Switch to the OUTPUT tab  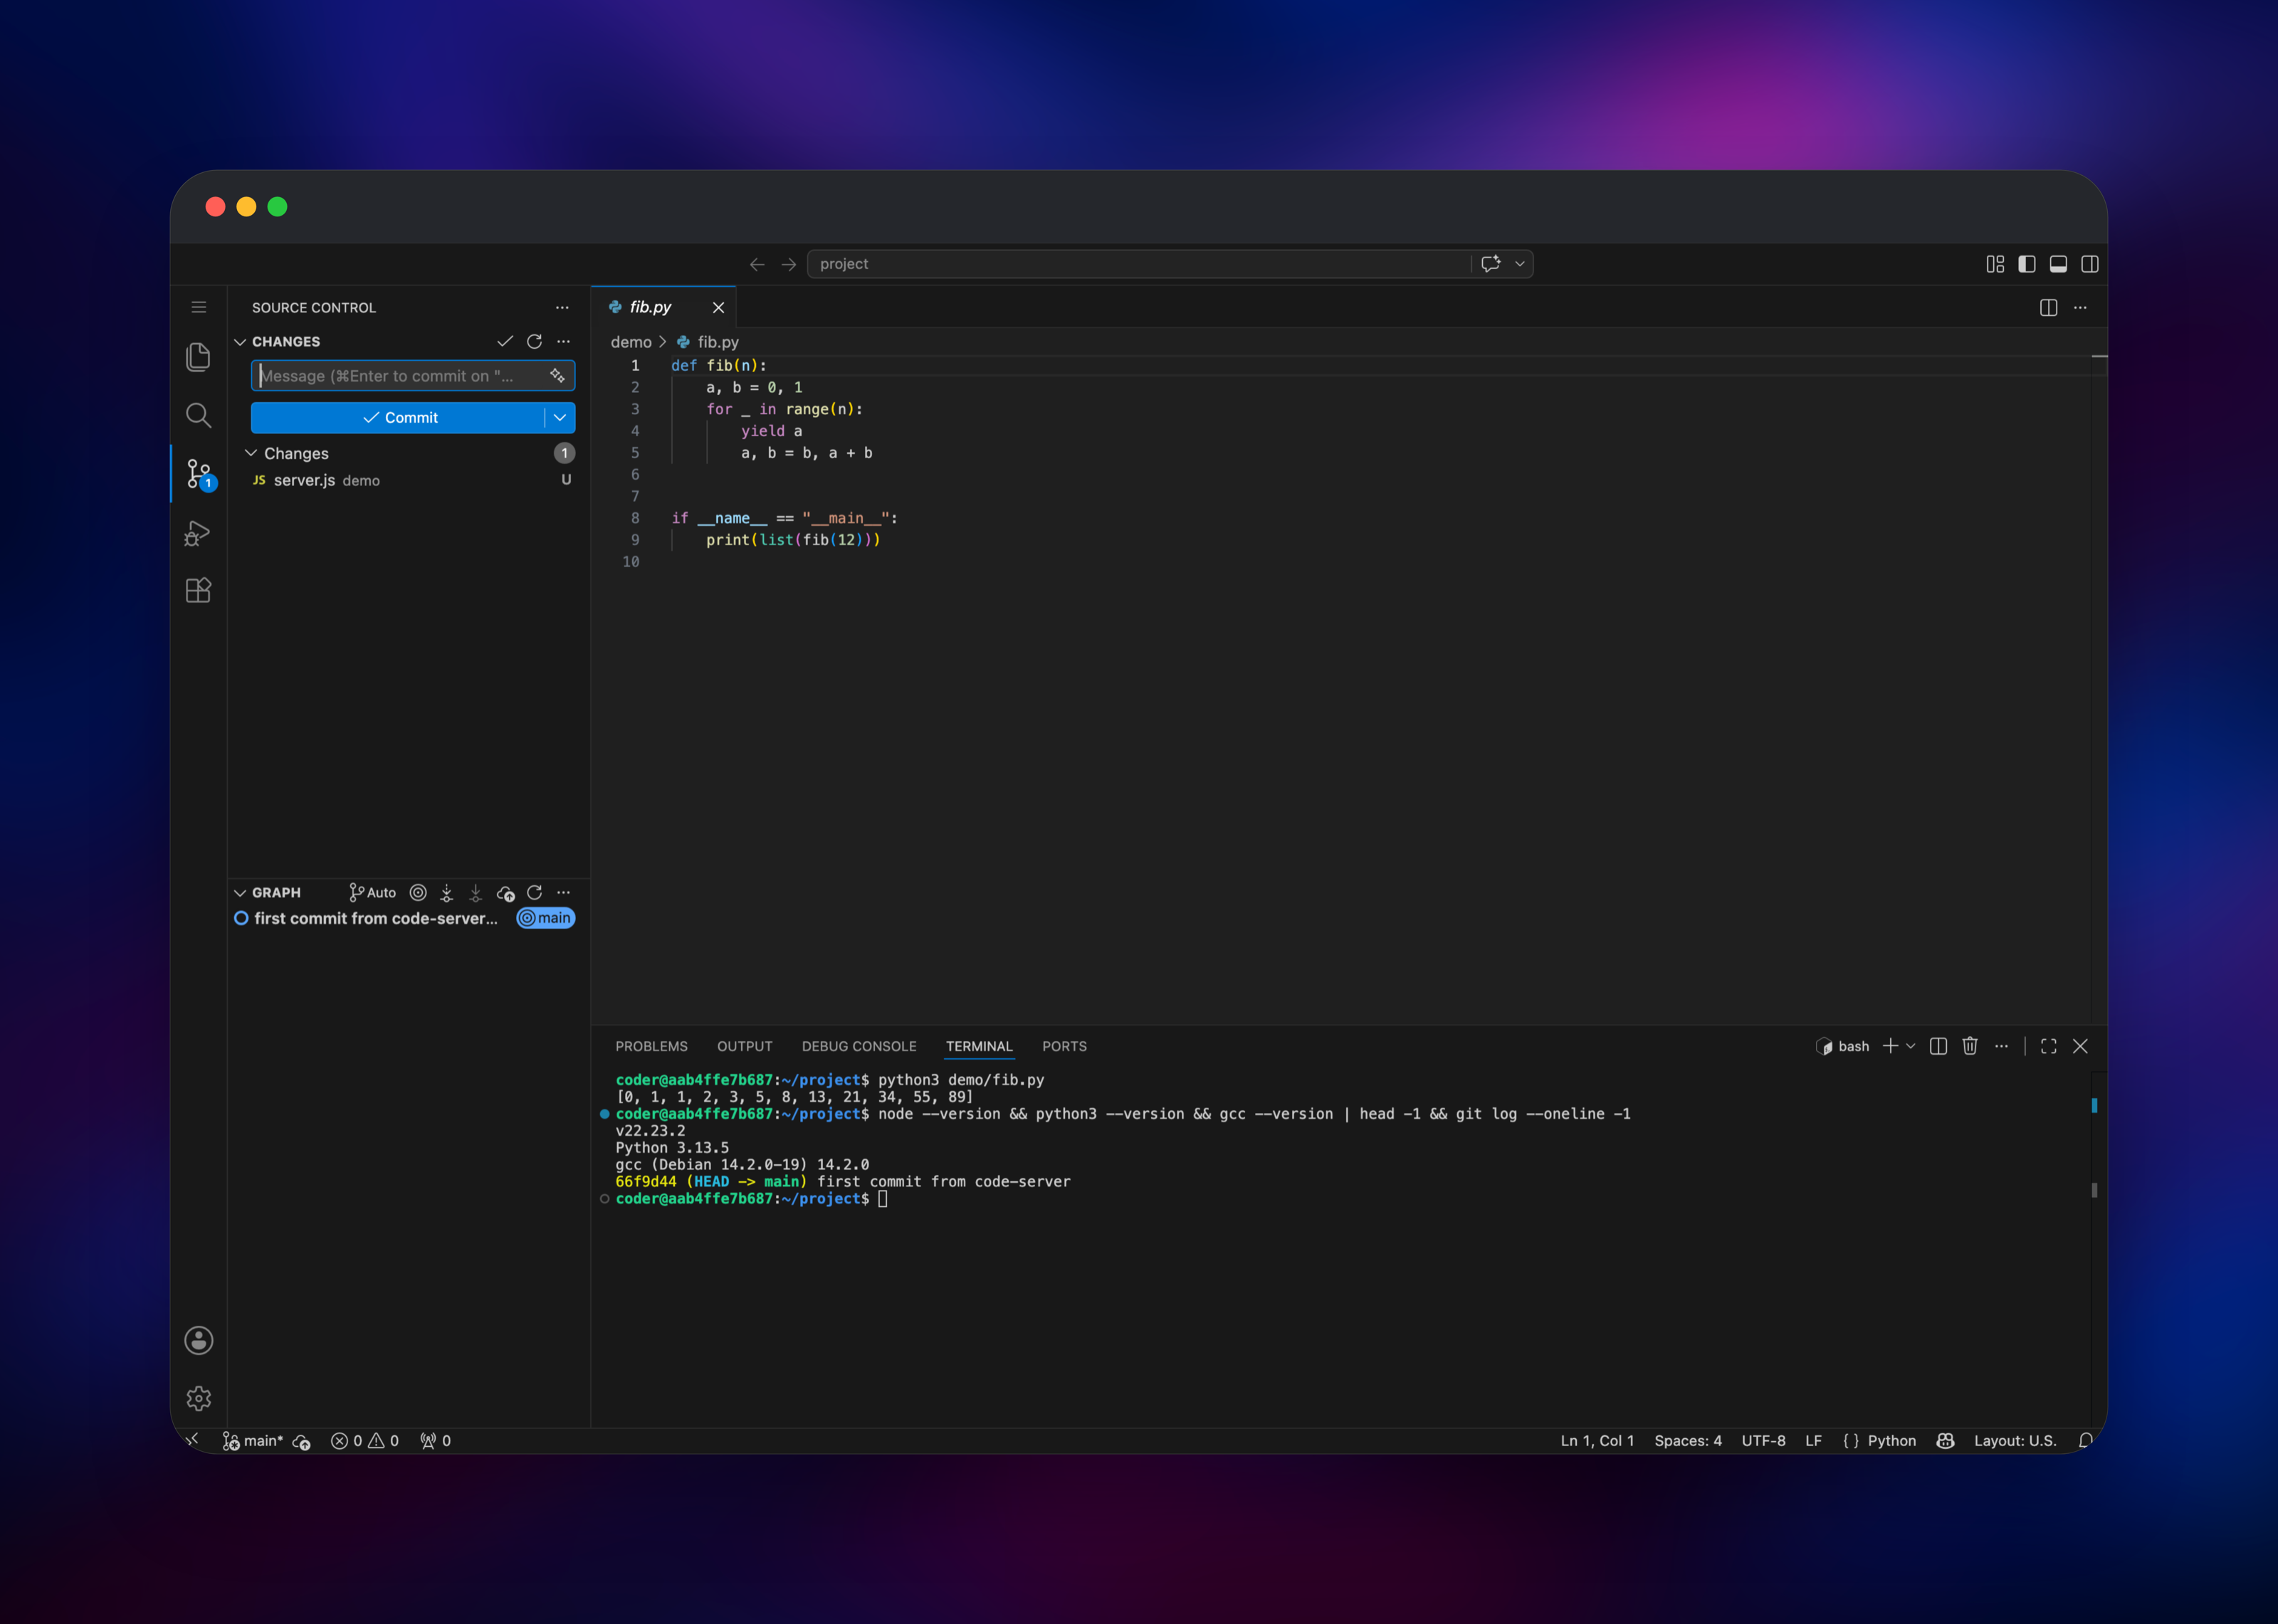tap(744, 1046)
